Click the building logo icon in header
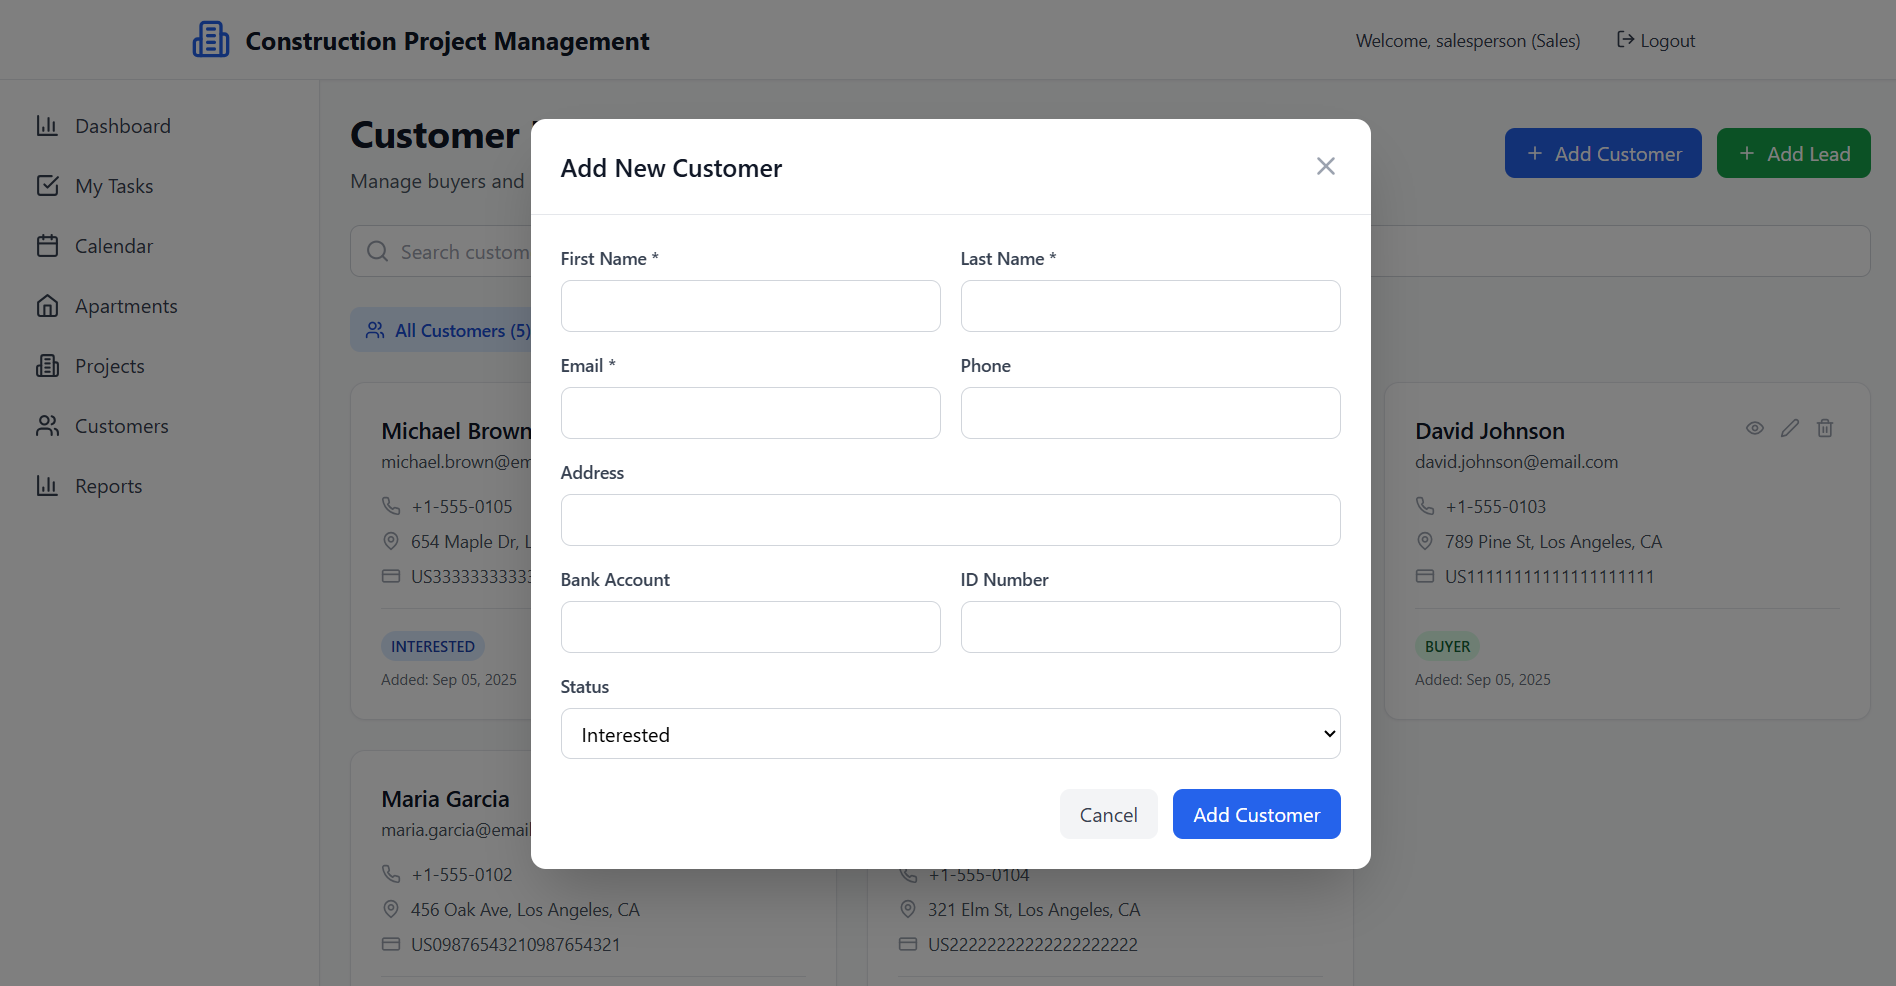Screen dimensions: 1896x986 tap(211, 40)
